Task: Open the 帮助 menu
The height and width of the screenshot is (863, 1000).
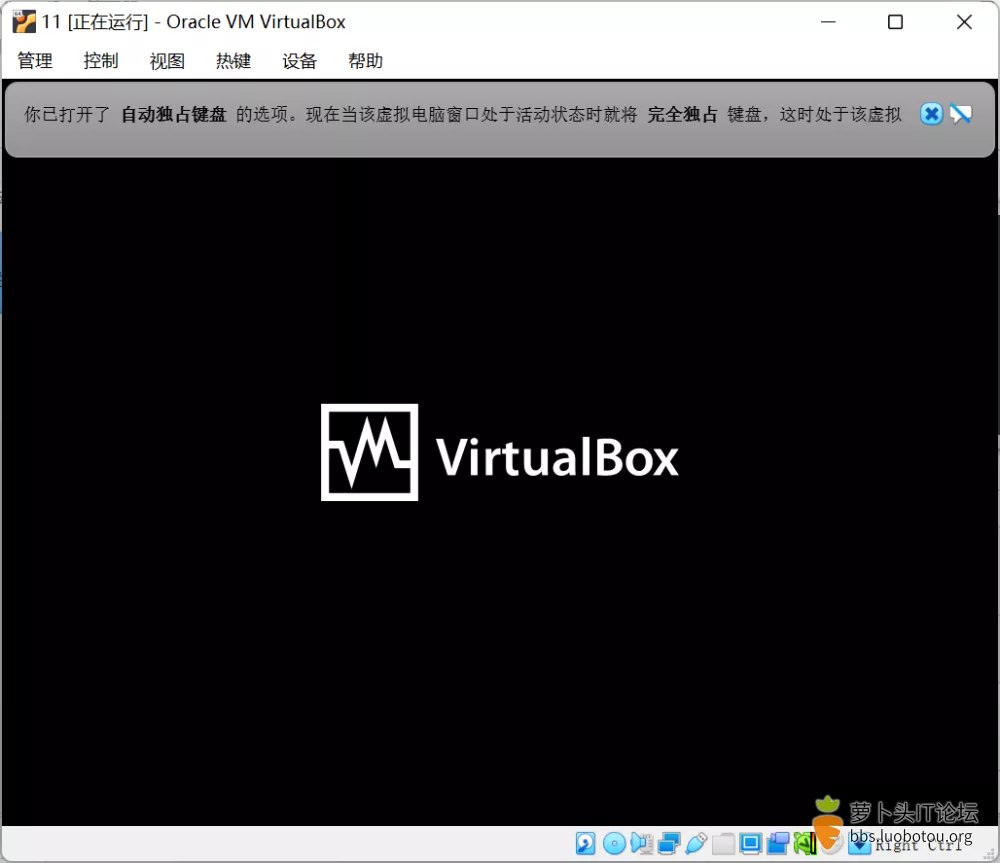Action: tap(365, 61)
